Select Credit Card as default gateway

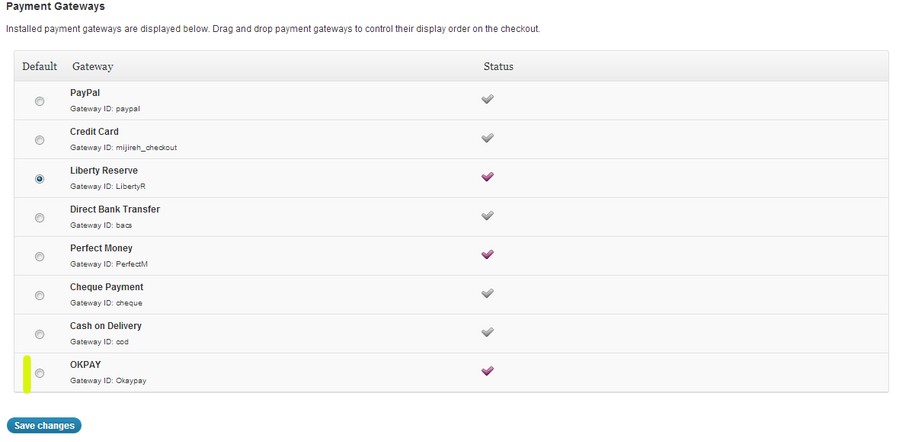[x=40, y=140]
